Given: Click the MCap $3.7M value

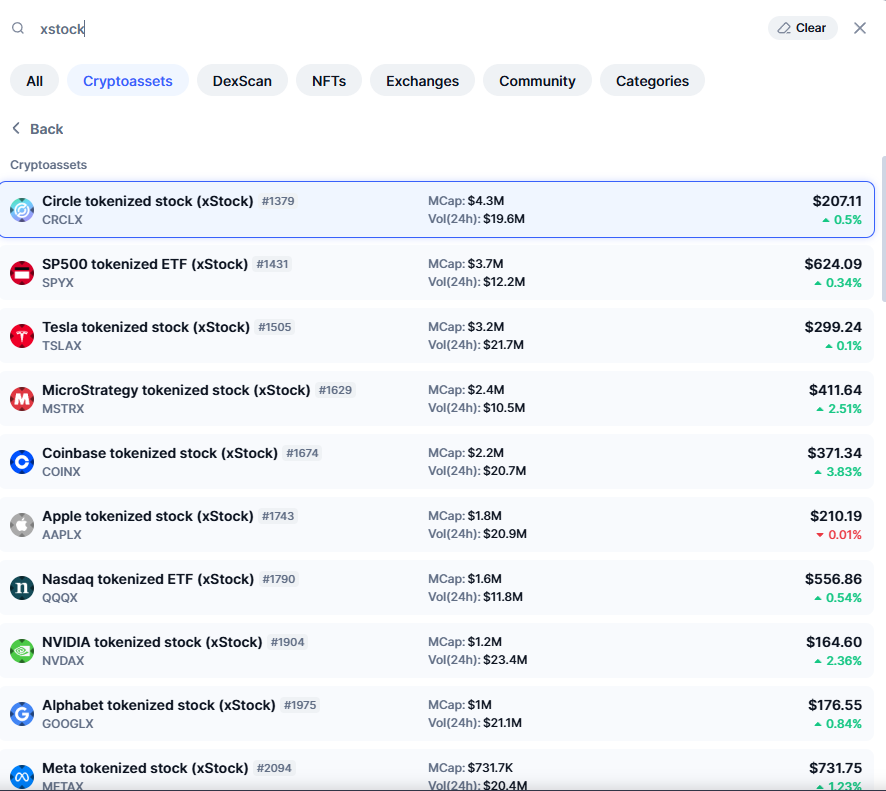Looking at the screenshot, I should [485, 264].
